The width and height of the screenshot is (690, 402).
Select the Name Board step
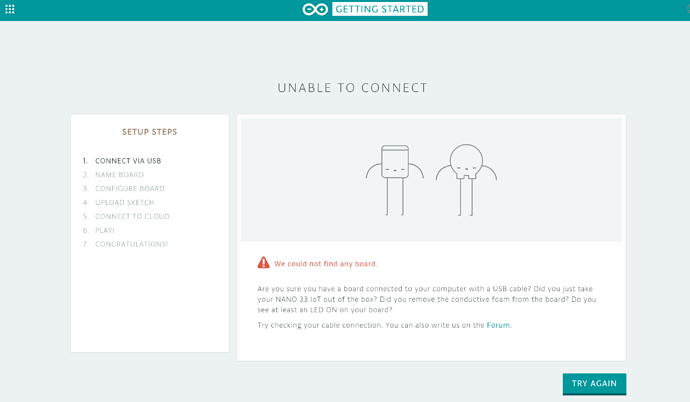click(119, 174)
